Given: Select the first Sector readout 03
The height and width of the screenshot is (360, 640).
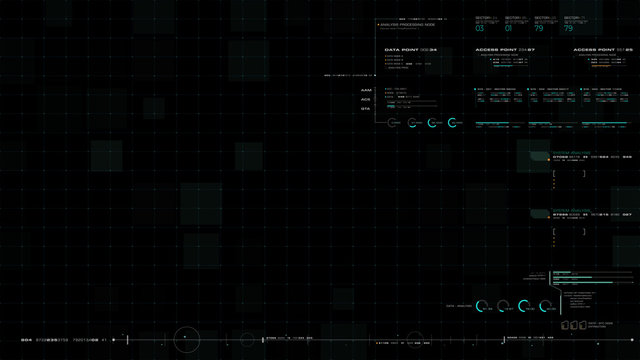Looking at the screenshot, I should coord(480,28).
